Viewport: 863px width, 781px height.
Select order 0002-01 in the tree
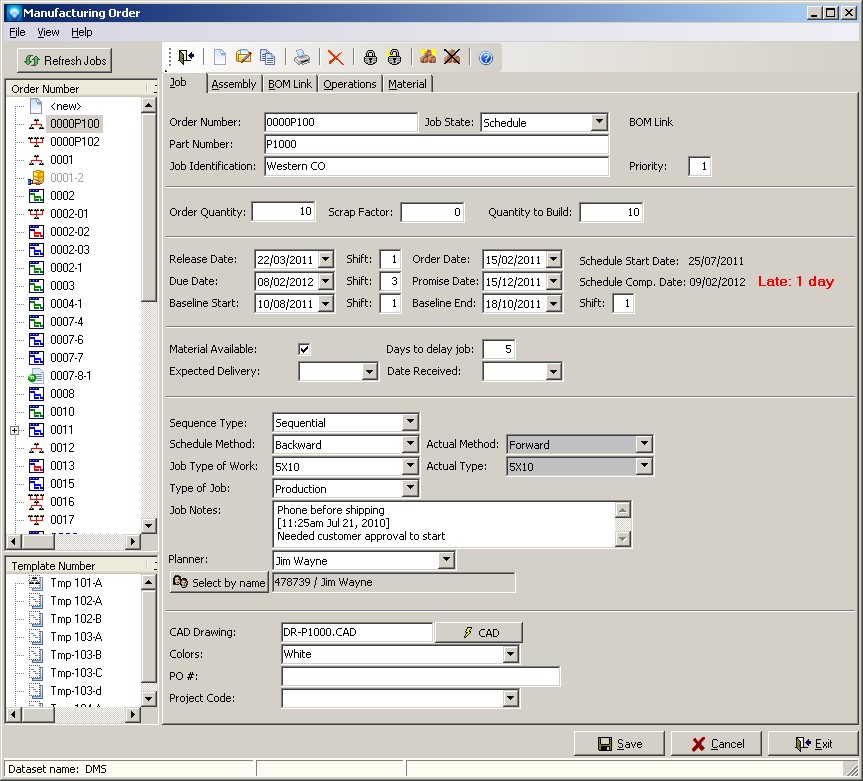69,214
